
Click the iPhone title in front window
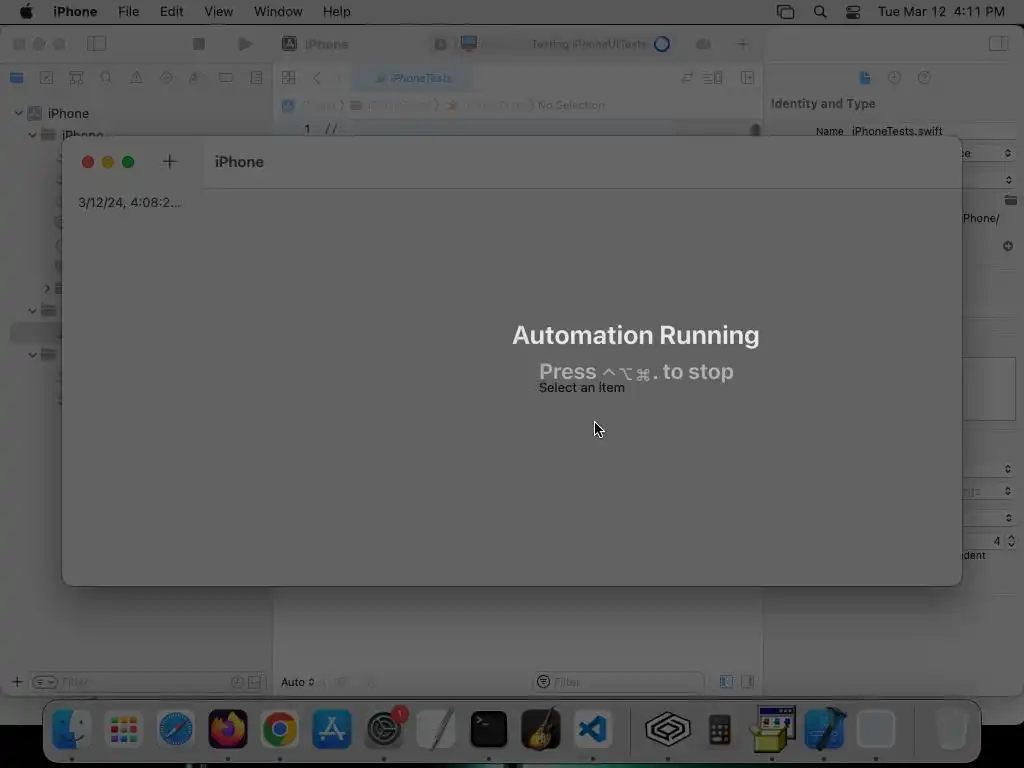pyautogui.click(x=239, y=162)
